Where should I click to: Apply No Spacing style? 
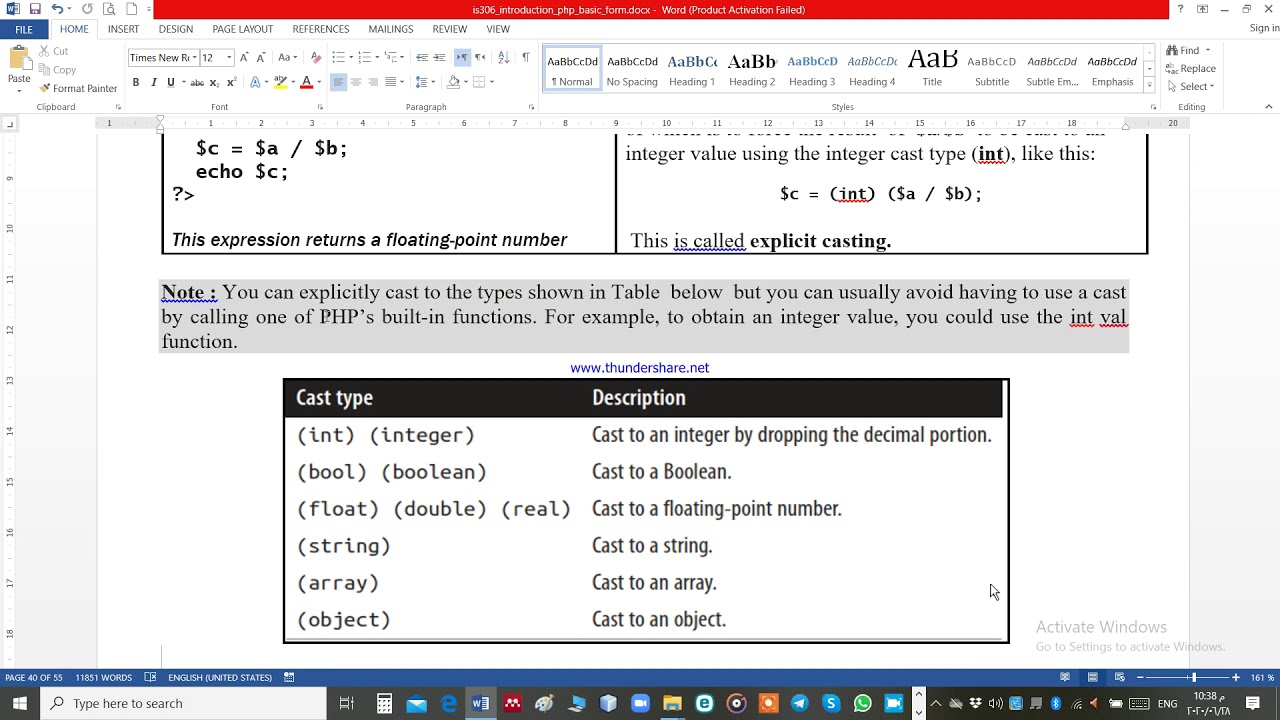pos(632,70)
